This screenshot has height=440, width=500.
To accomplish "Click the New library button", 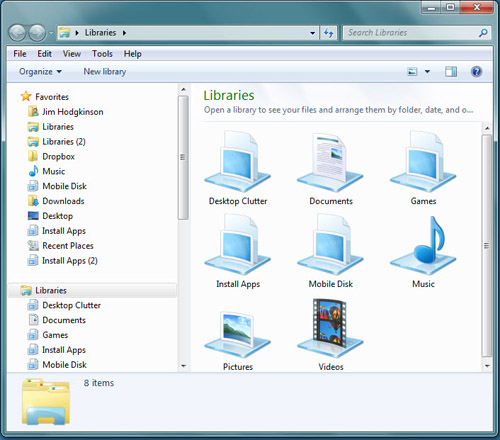I will [105, 72].
